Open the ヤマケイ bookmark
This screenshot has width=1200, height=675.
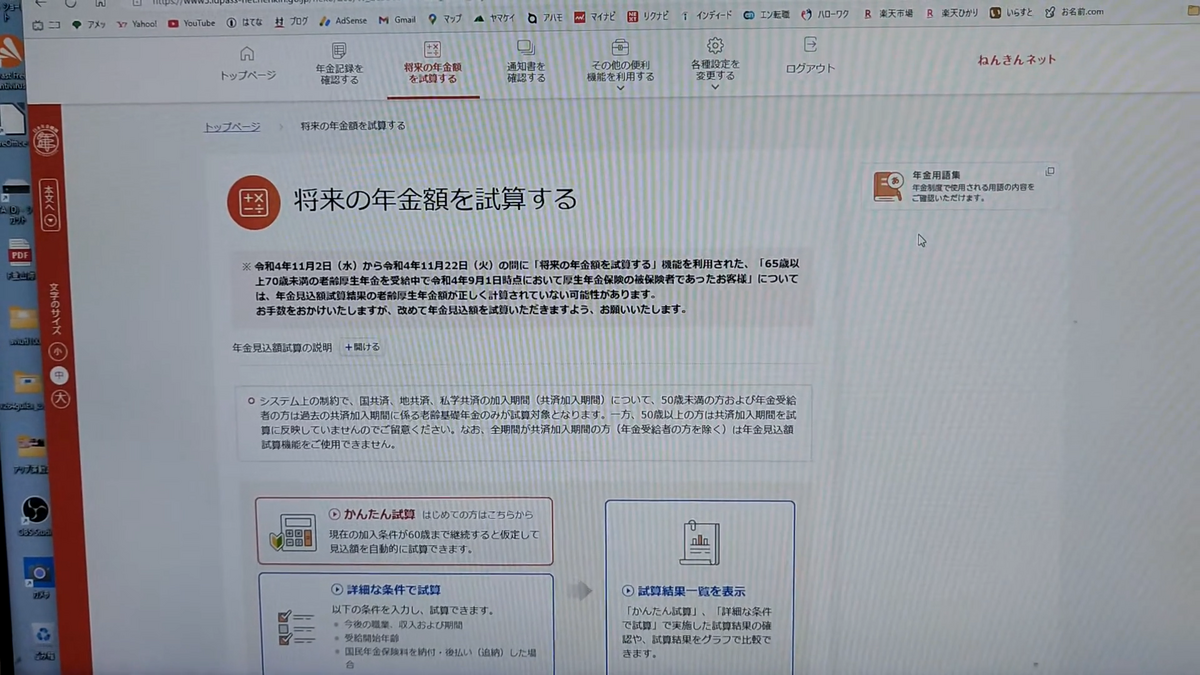tap(495, 18)
